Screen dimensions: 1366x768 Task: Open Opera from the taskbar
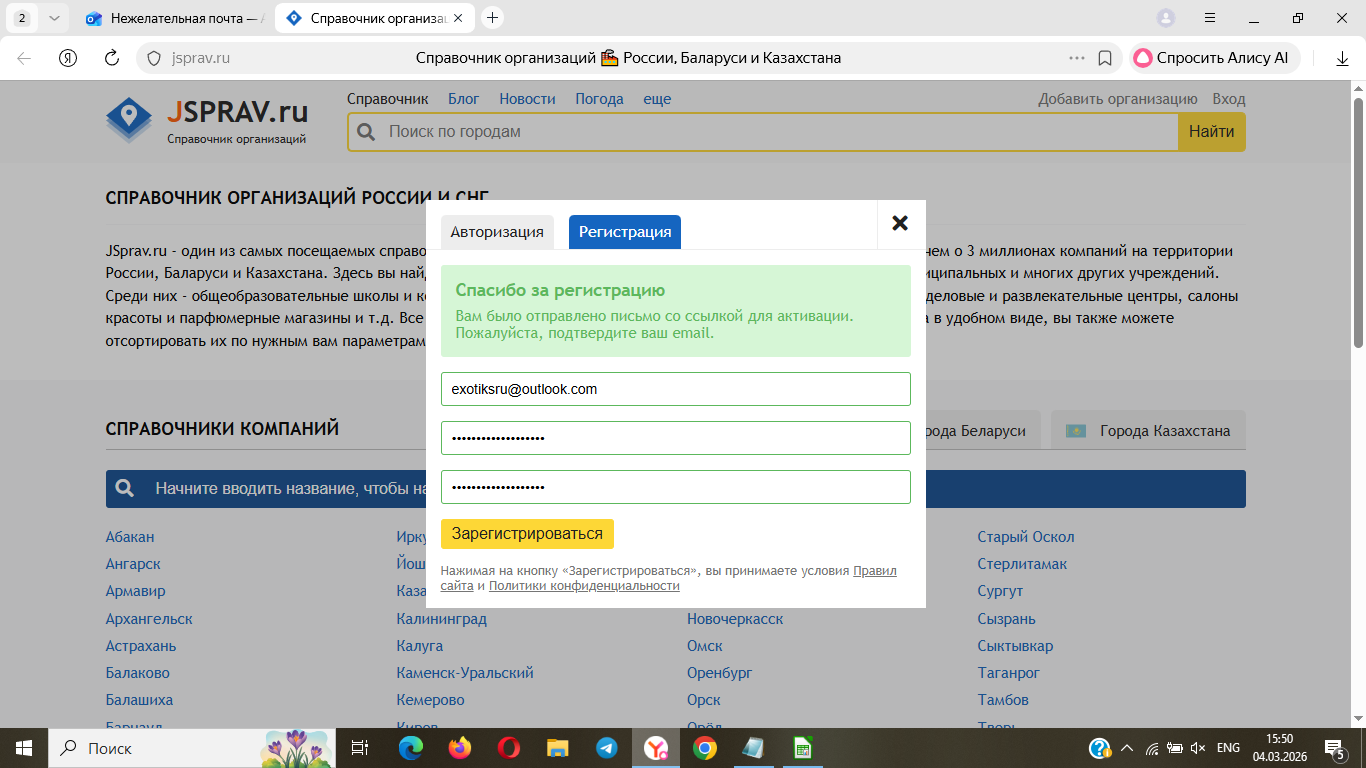509,748
